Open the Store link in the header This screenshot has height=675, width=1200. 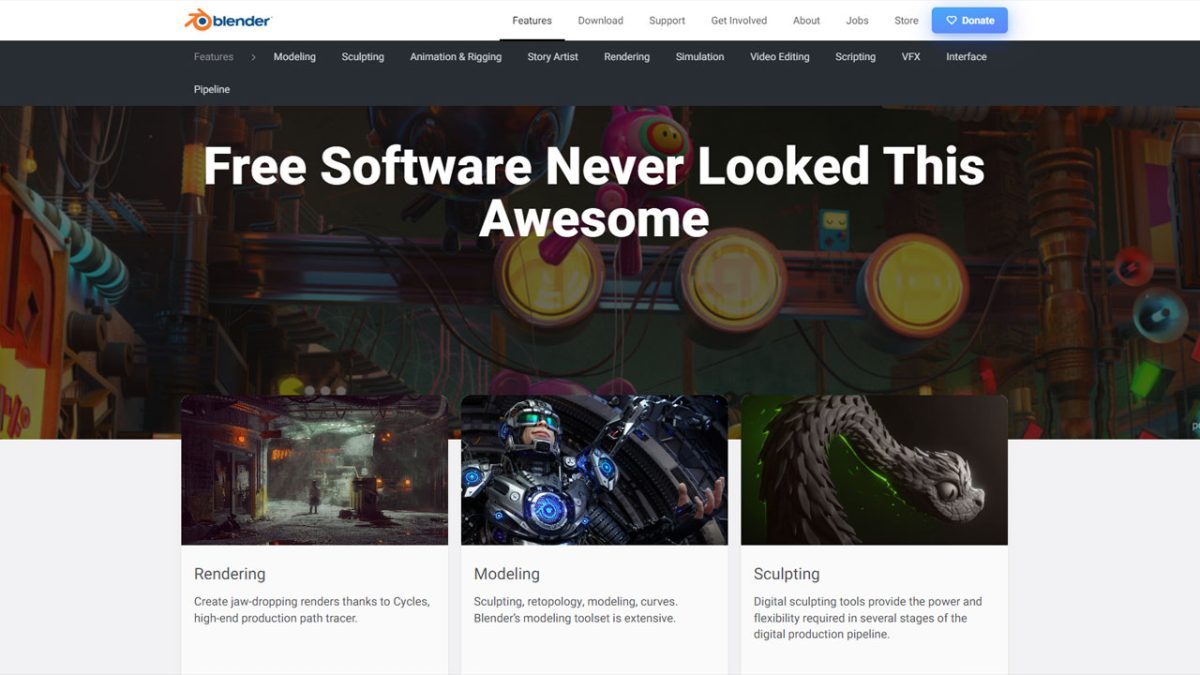coord(906,20)
